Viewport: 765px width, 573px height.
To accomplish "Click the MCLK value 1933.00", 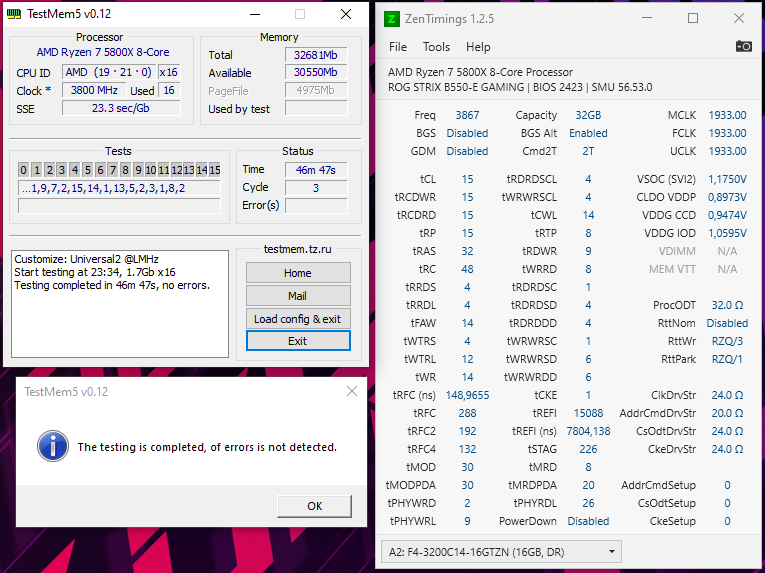I will (x=727, y=115).
